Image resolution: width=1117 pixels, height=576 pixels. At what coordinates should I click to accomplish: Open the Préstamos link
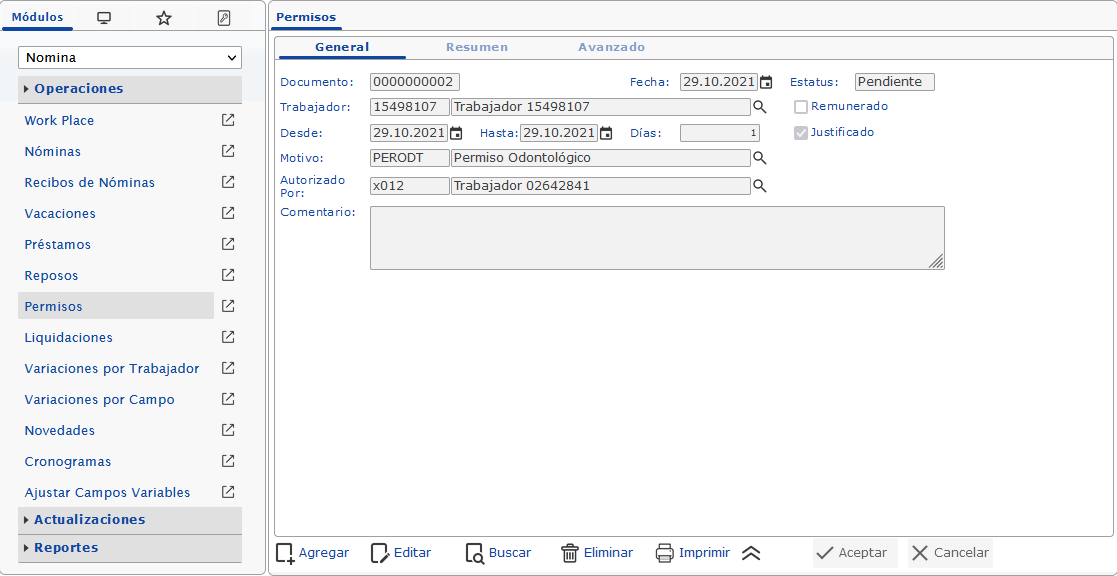[x=58, y=245]
